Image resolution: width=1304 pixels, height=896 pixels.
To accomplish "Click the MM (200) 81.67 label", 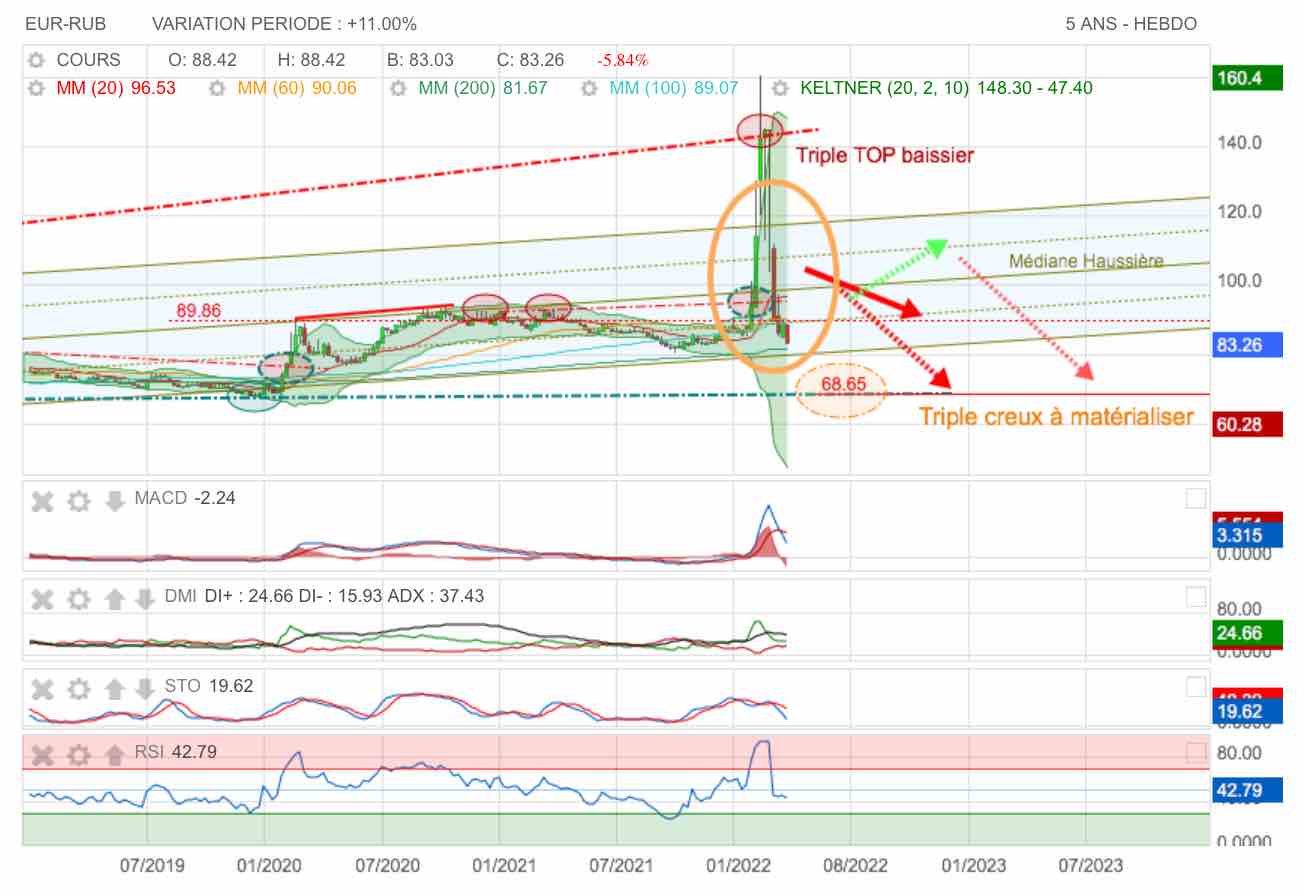I will click(483, 88).
